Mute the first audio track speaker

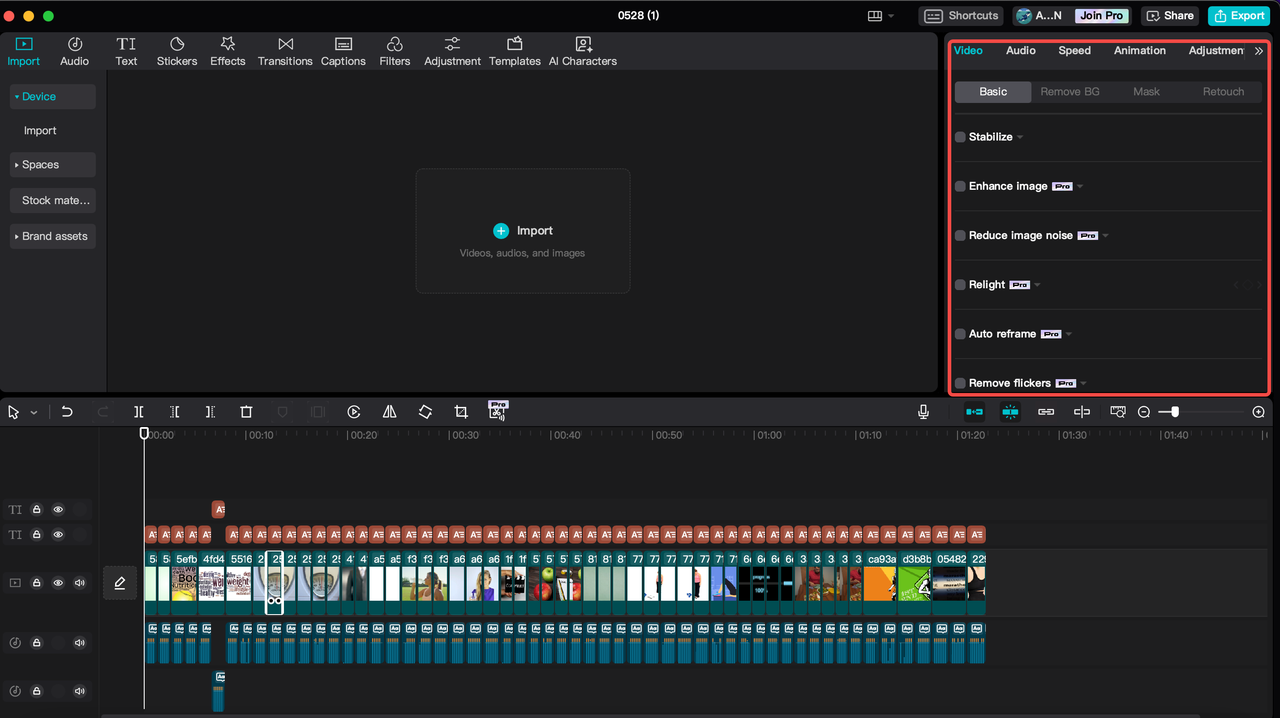pyautogui.click(x=80, y=643)
